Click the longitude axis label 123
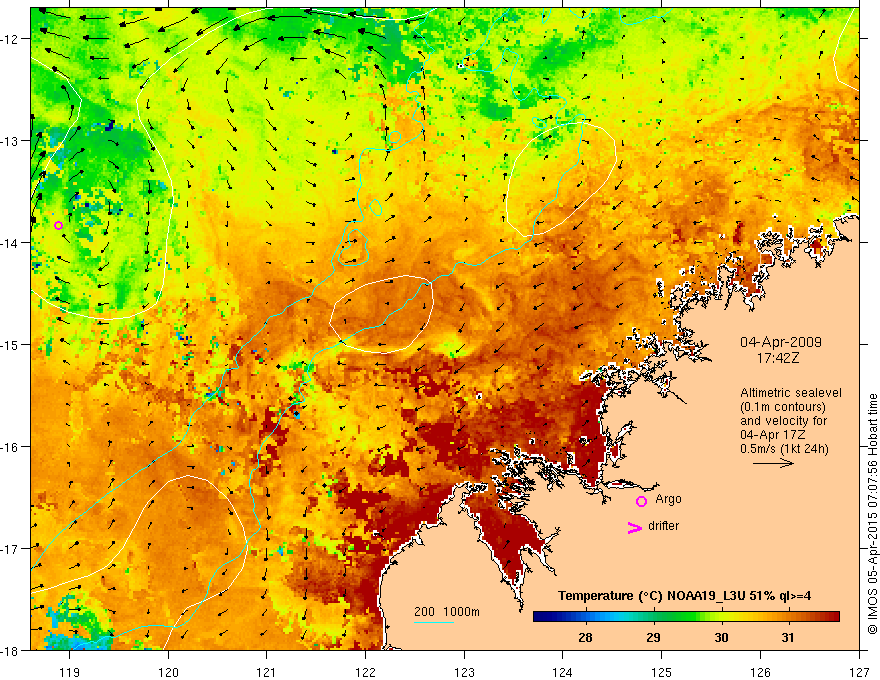 pyautogui.click(x=464, y=672)
